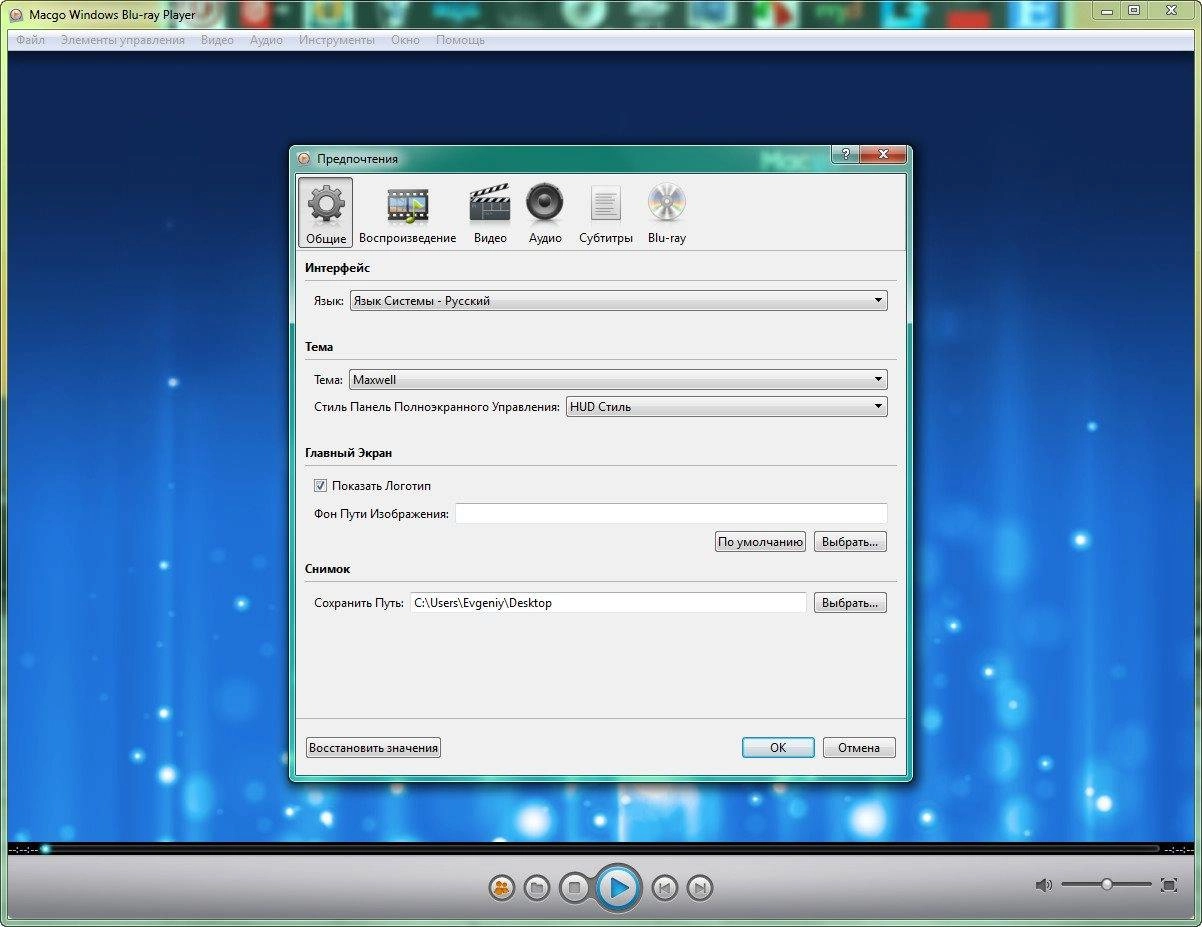Click the Восстановить значения button

[x=373, y=748]
